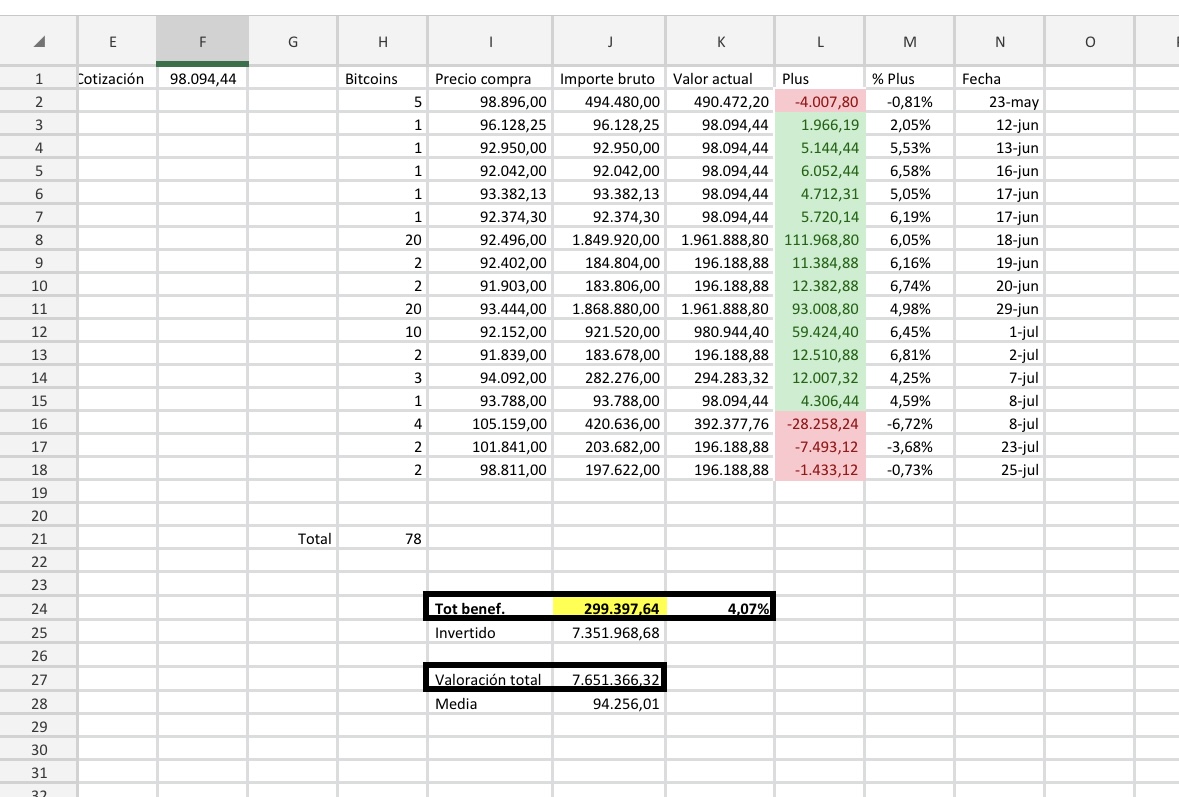The width and height of the screenshot is (1179, 797).
Task: Click the valor actual 980.944,40 cell
Action: tap(720, 332)
